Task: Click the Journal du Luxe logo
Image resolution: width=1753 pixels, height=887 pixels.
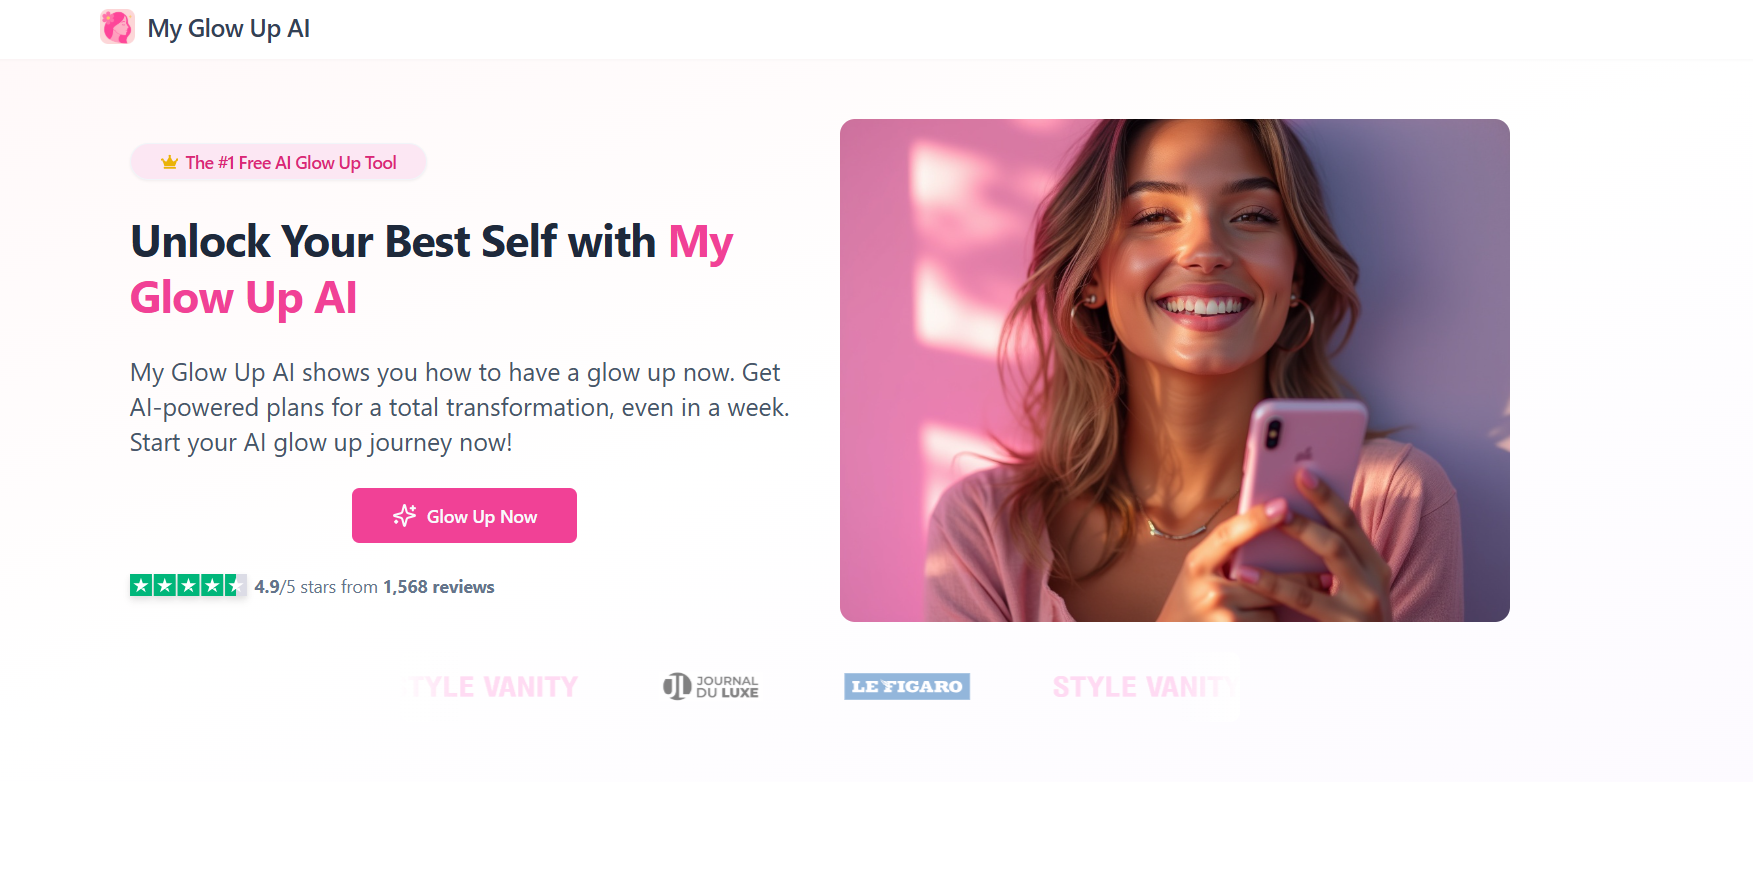Action: click(711, 686)
